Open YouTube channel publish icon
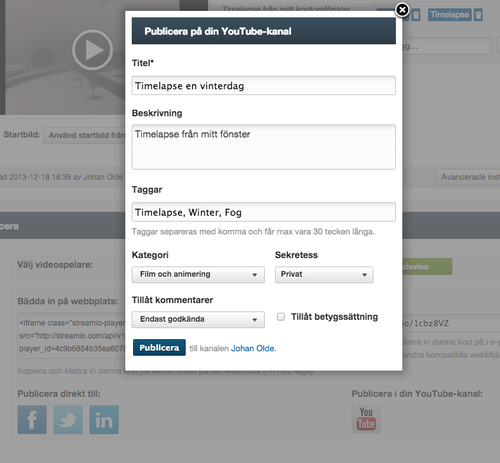Viewport: 500px width, 463px height. point(366,419)
